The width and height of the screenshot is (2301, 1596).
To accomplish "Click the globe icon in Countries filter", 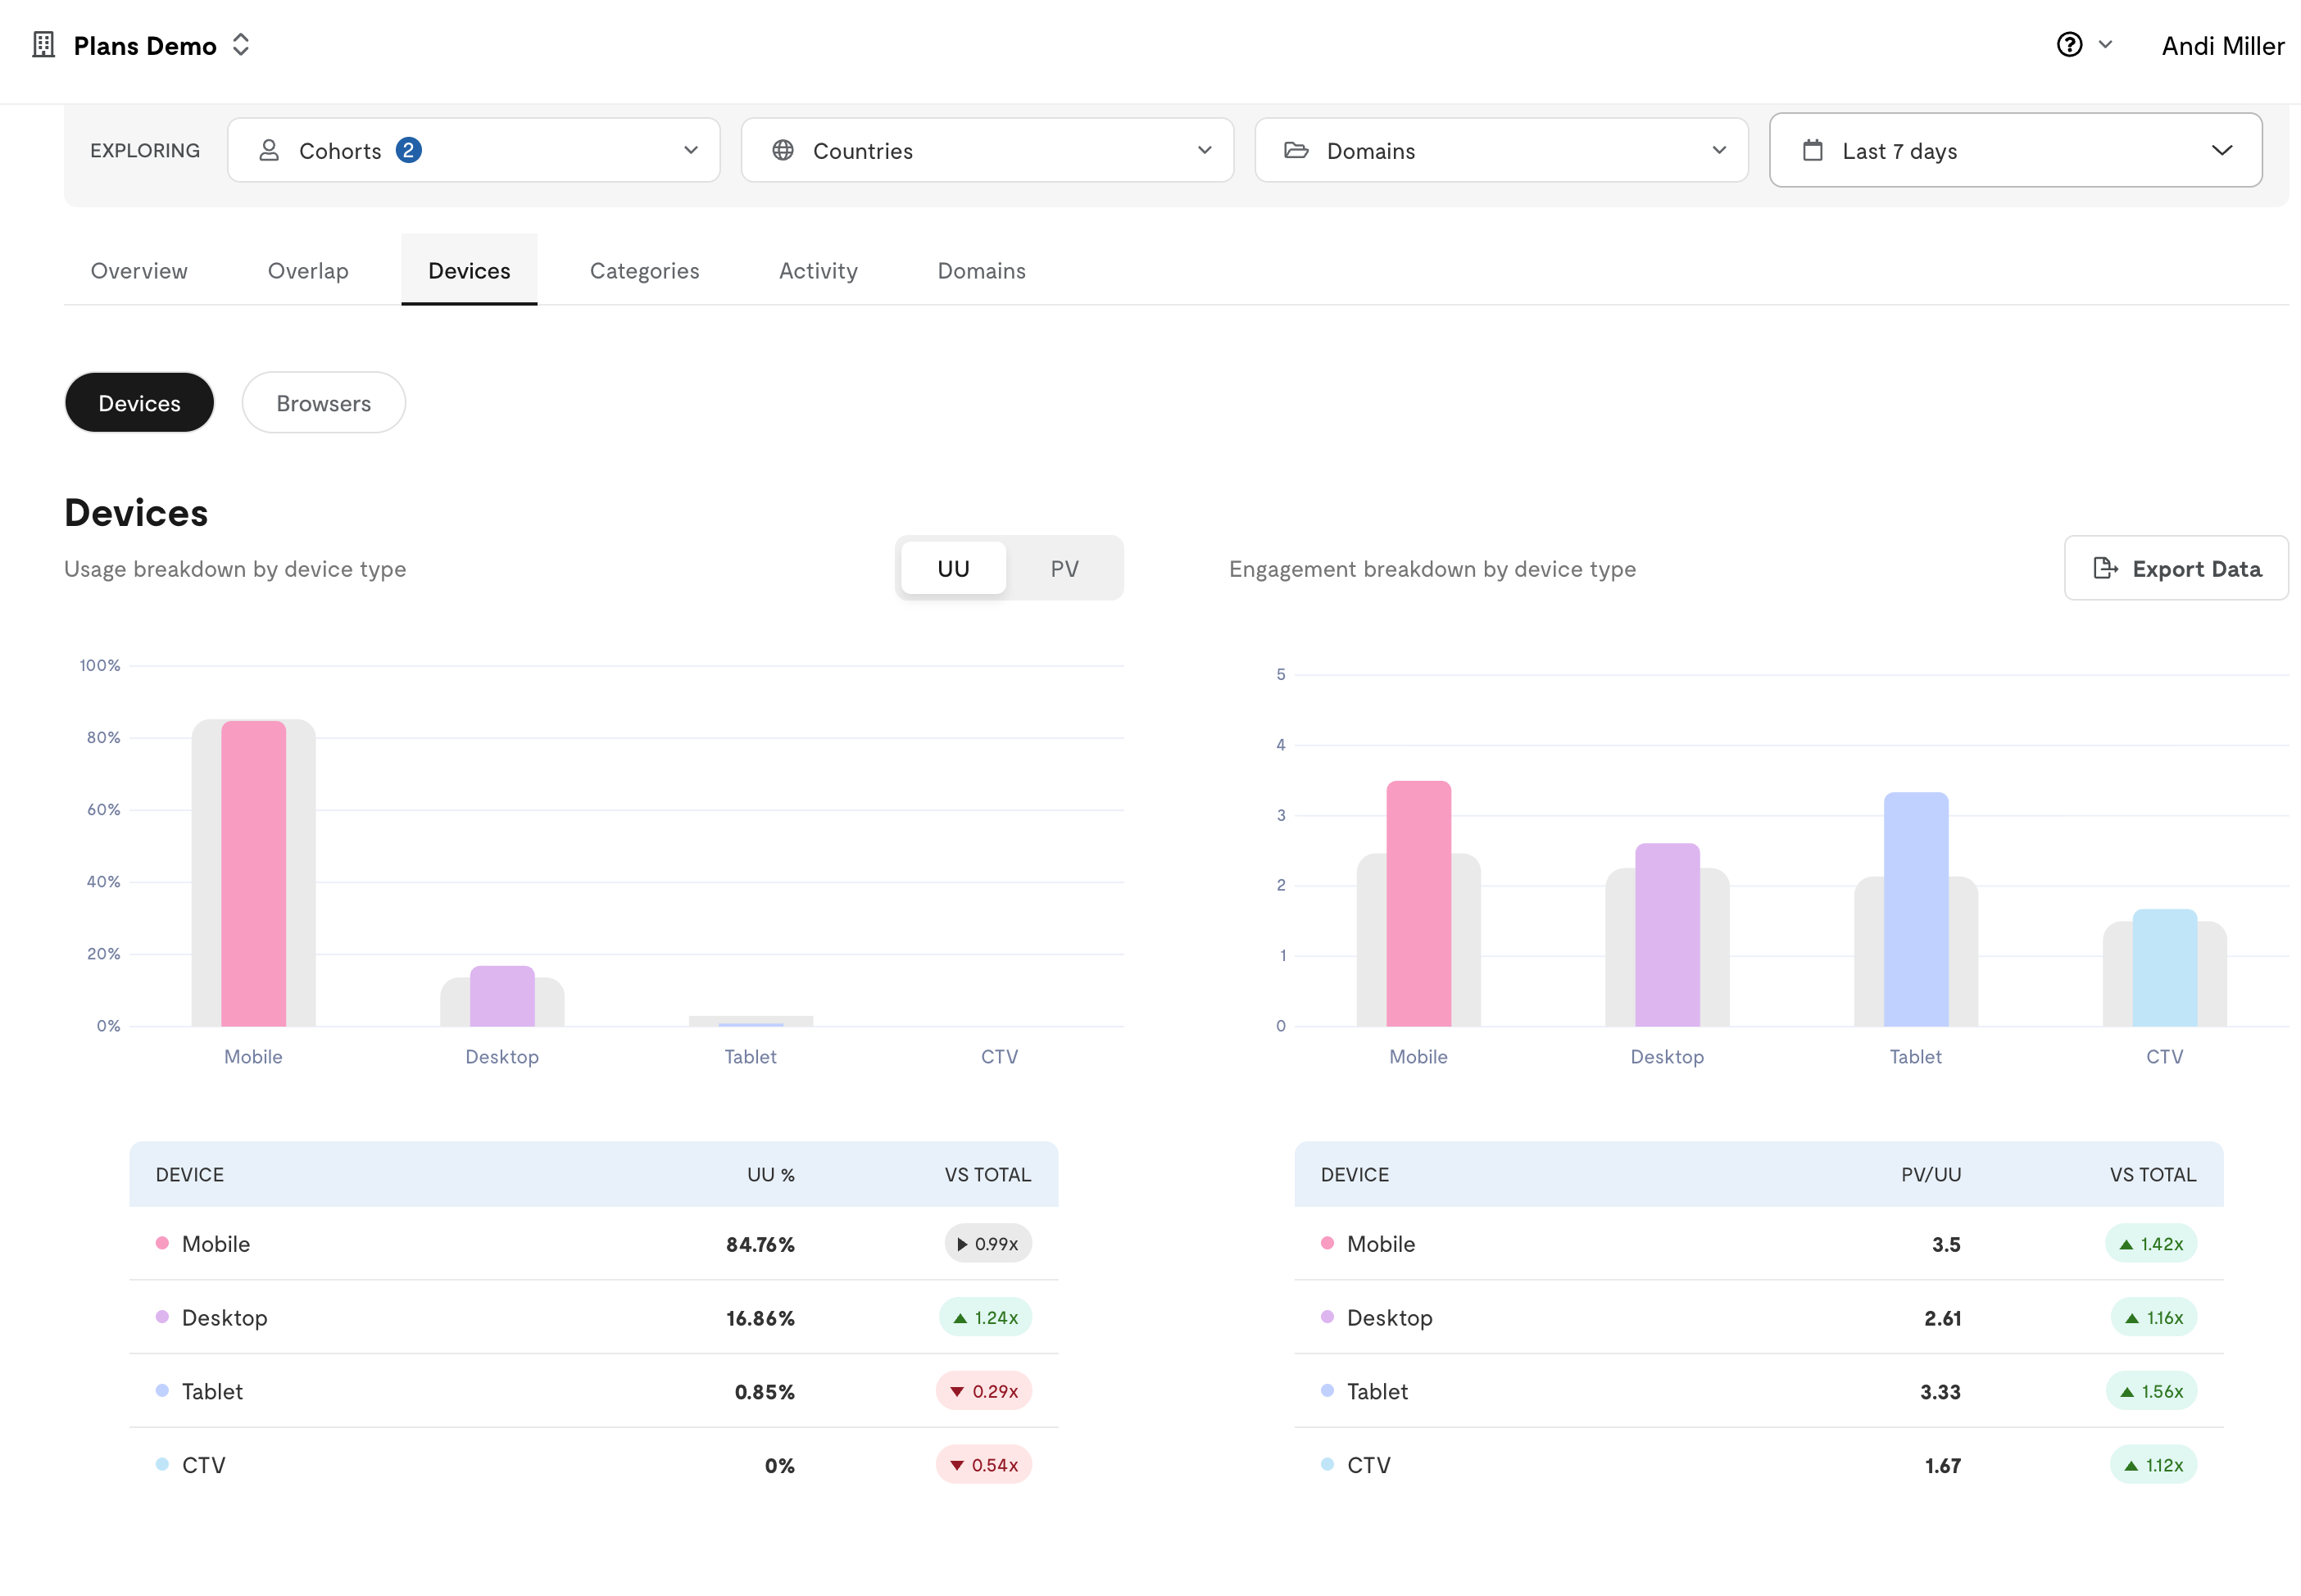I will click(x=783, y=150).
